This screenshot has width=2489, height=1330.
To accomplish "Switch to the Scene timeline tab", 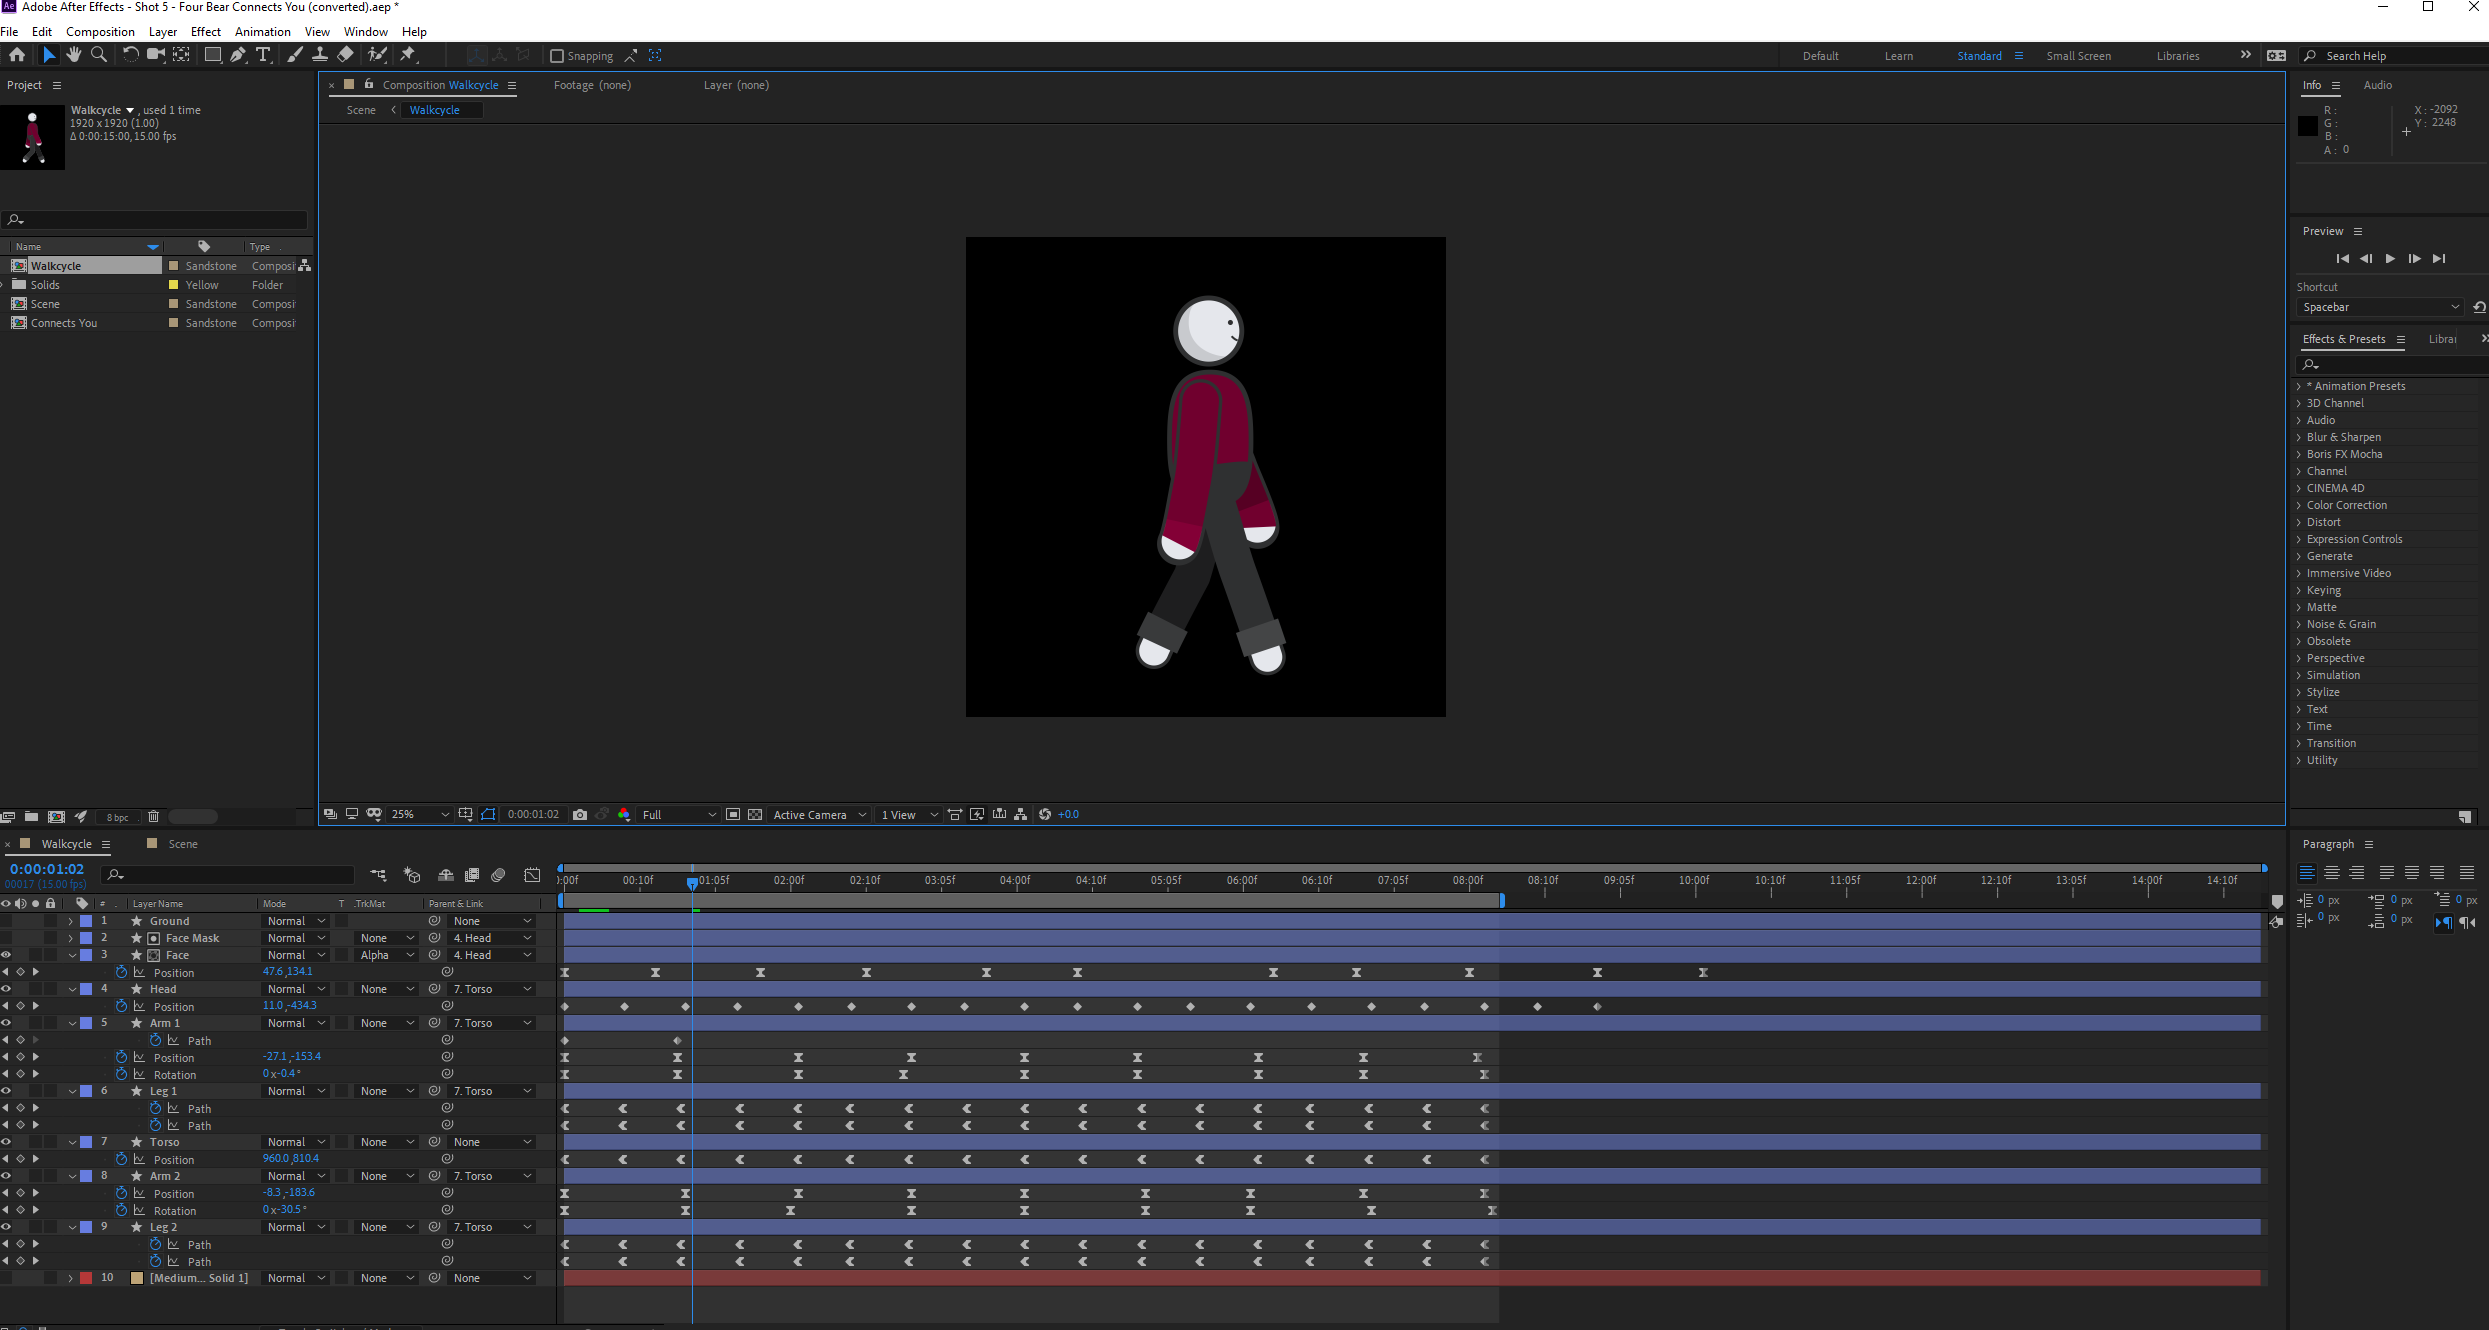I will pyautogui.click(x=182, y=844).
